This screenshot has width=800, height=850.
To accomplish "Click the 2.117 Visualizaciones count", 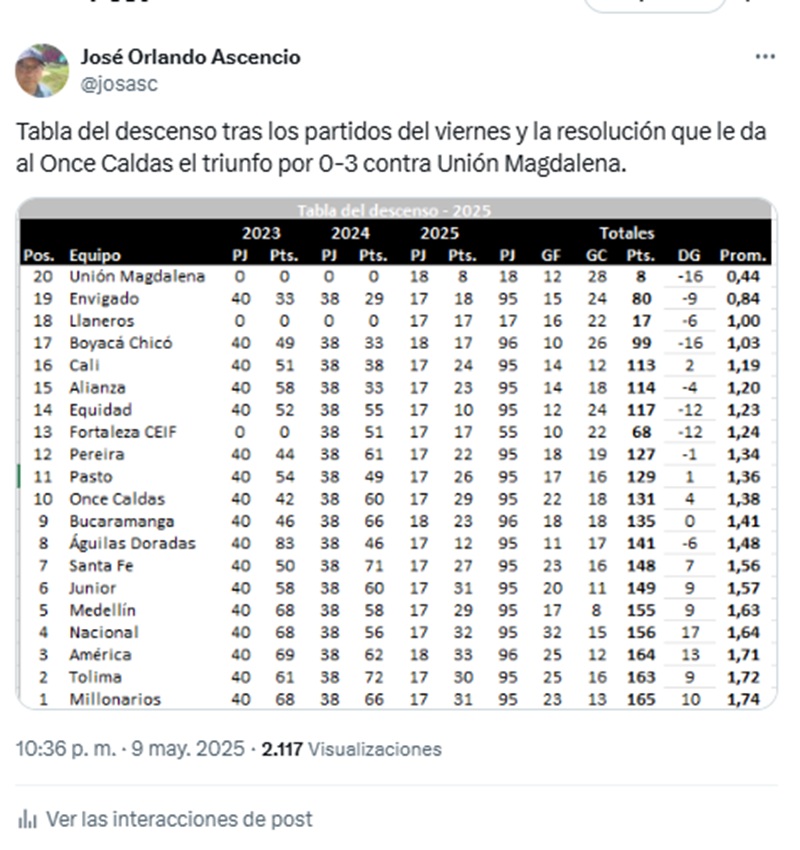I will click(352, 749).
